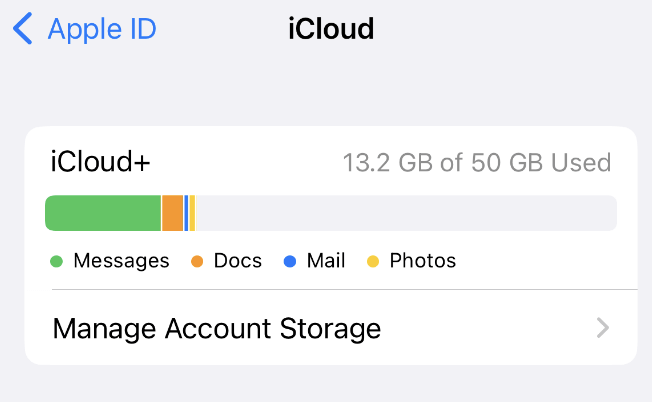Click the iCloud page title
Viewport: 652px width, 402px height.
point(331,29)
